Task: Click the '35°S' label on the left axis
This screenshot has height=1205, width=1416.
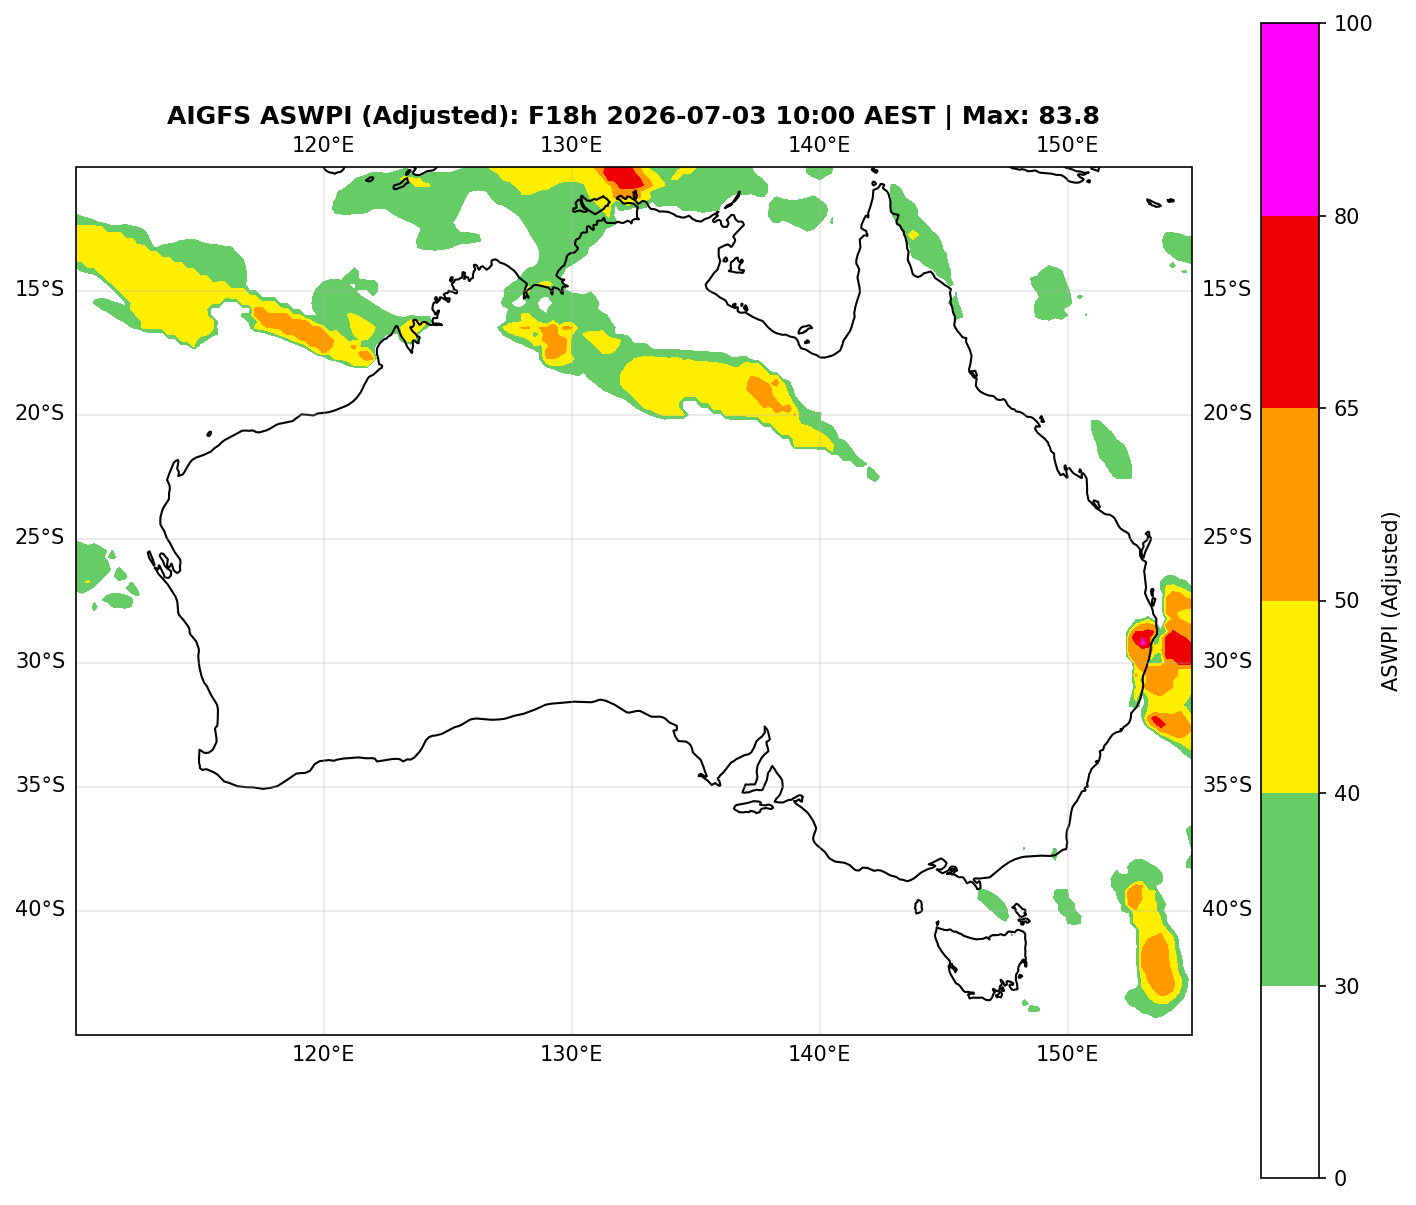Action: coord(40,786)
